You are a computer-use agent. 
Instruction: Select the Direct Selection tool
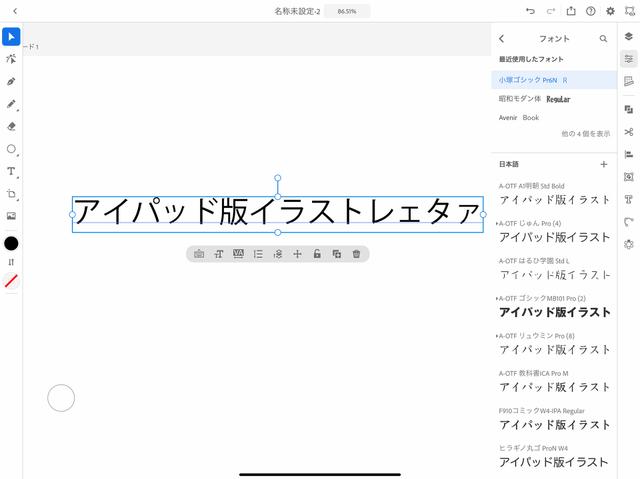point(11,59)
